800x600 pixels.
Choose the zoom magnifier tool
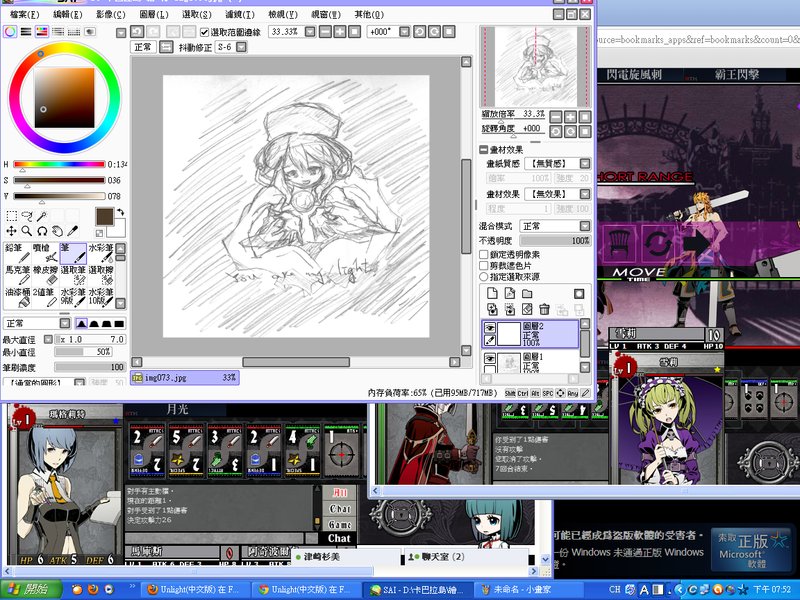(x=27, y=231)
